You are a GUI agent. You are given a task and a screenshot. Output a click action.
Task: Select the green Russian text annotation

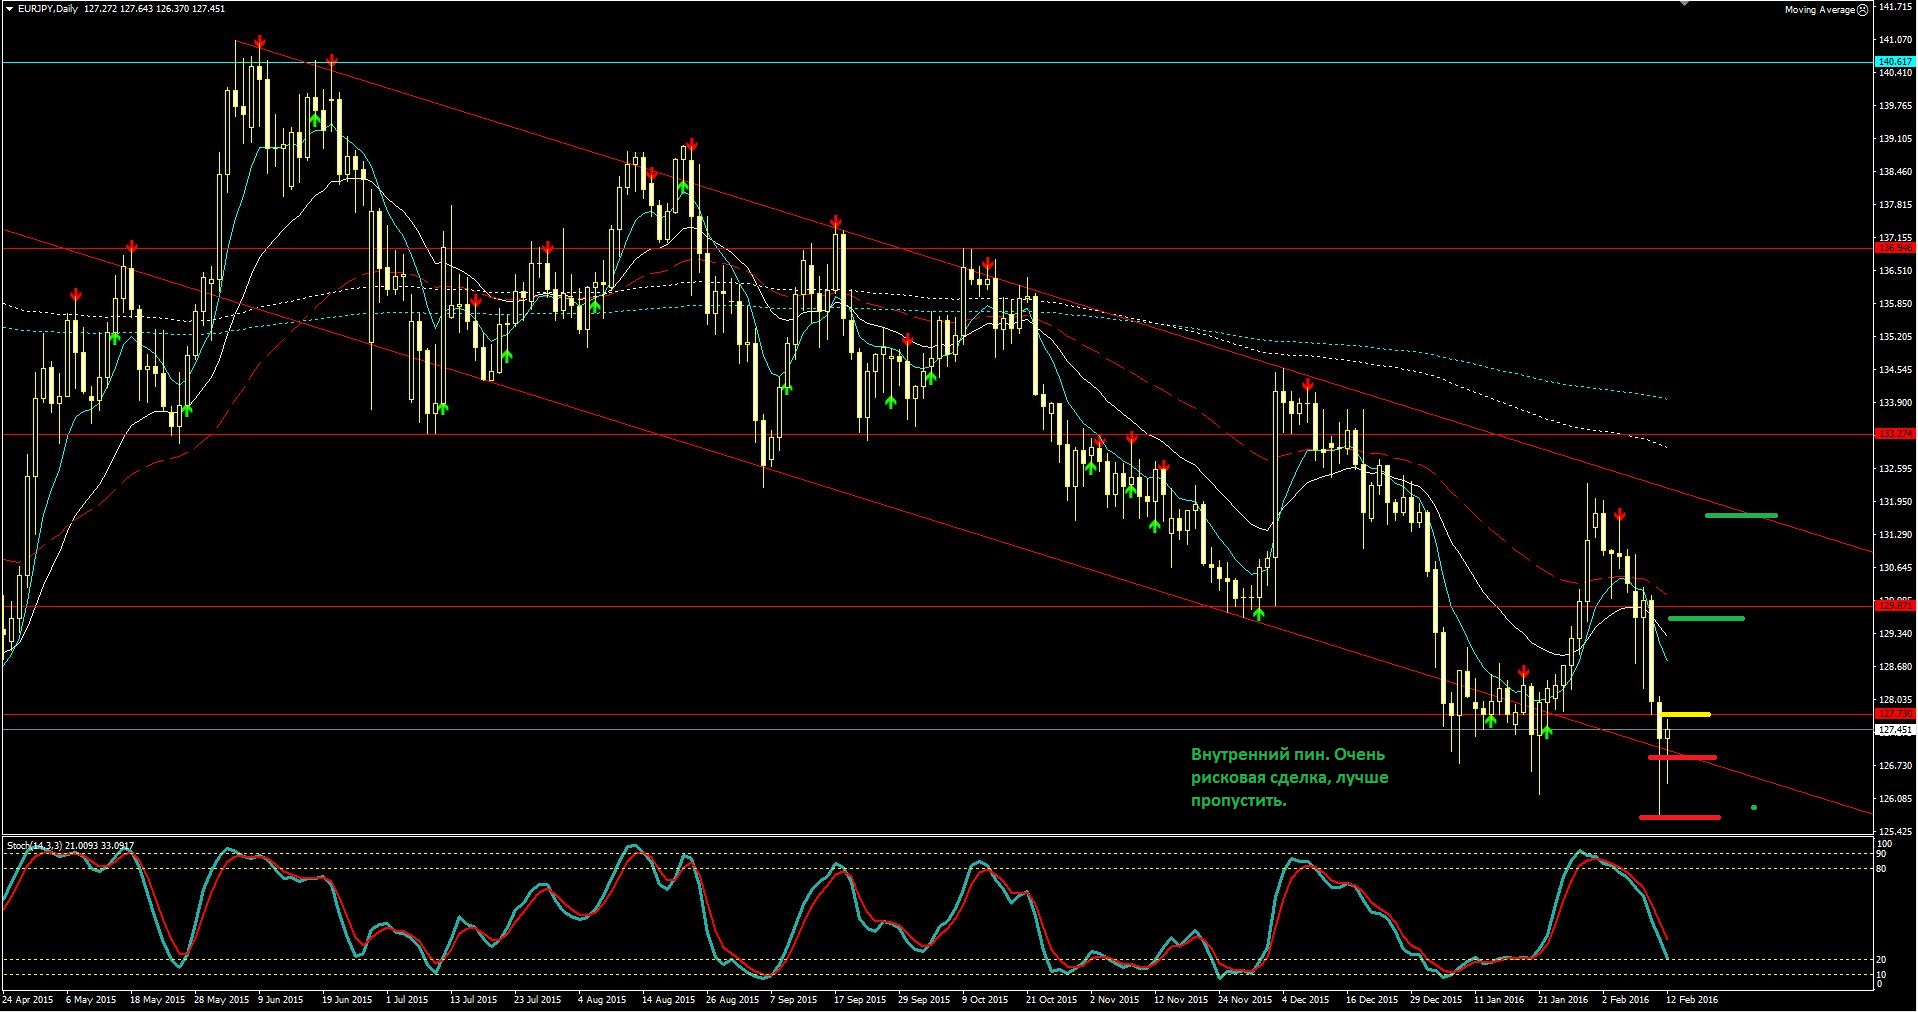1289,777
